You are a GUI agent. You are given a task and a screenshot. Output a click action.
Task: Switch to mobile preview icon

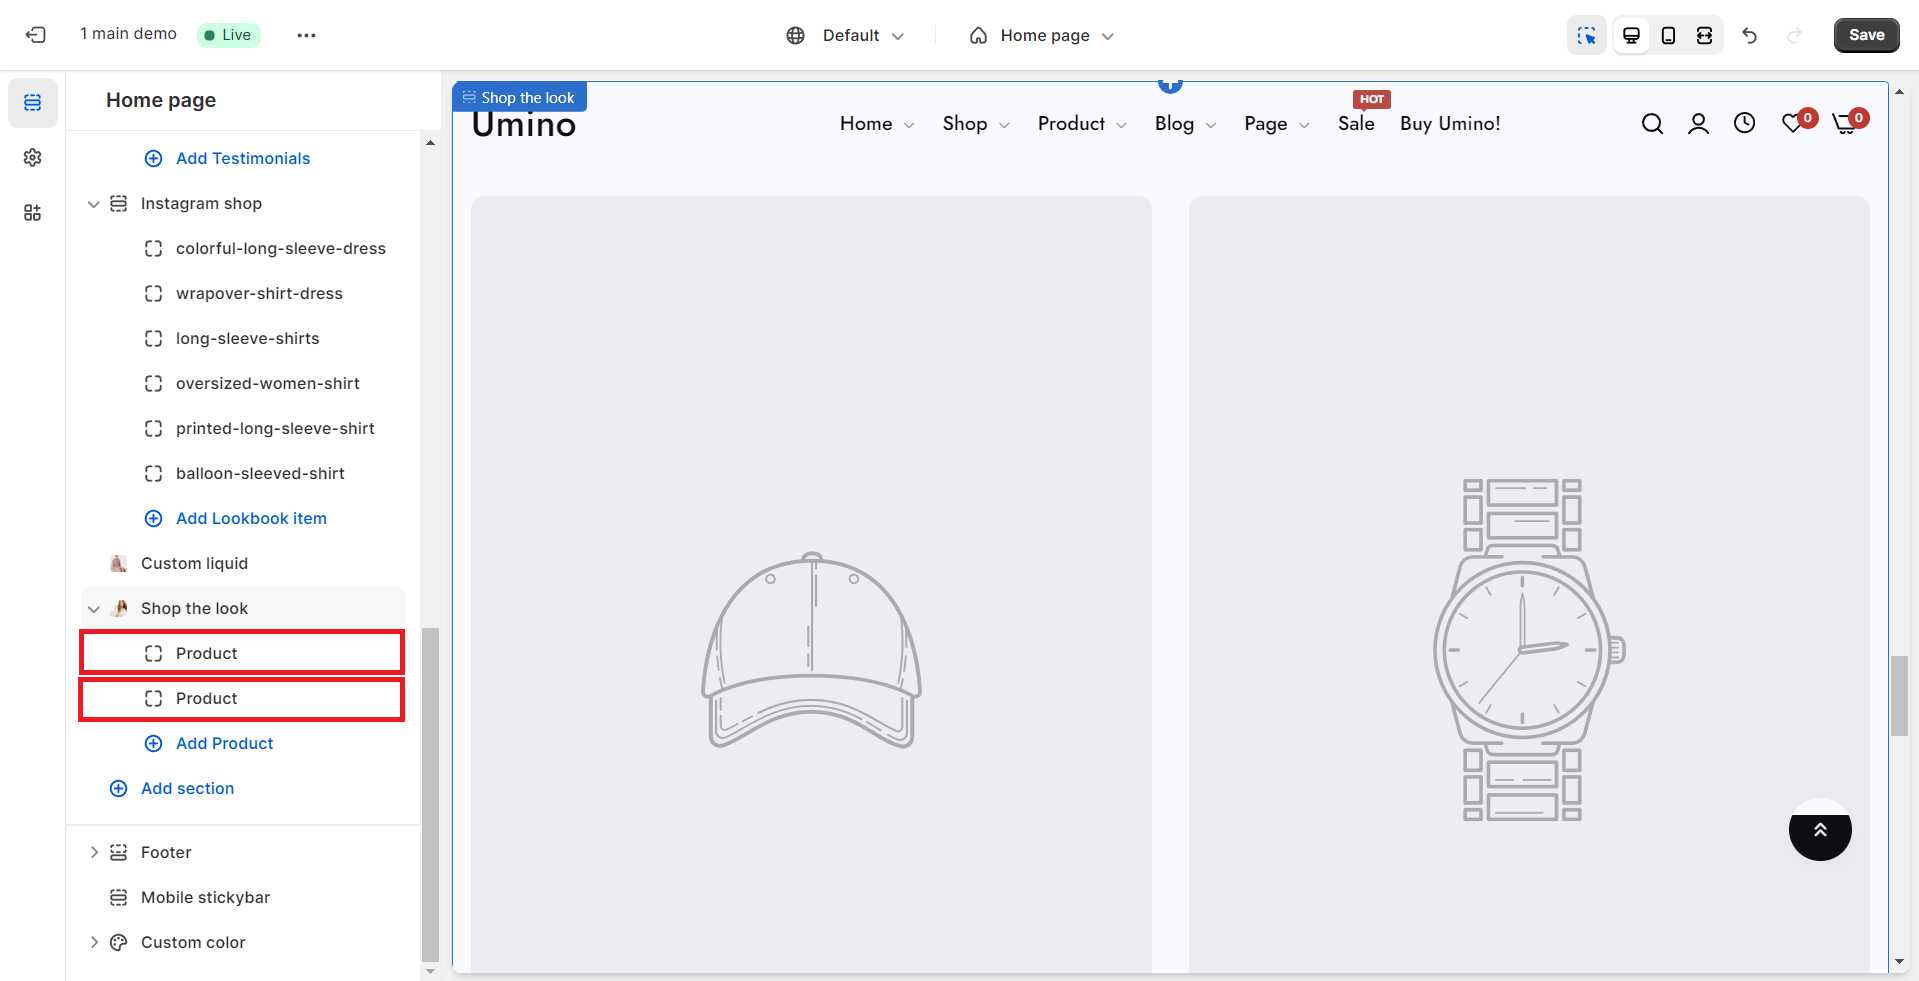click(x=1668, y=35)
